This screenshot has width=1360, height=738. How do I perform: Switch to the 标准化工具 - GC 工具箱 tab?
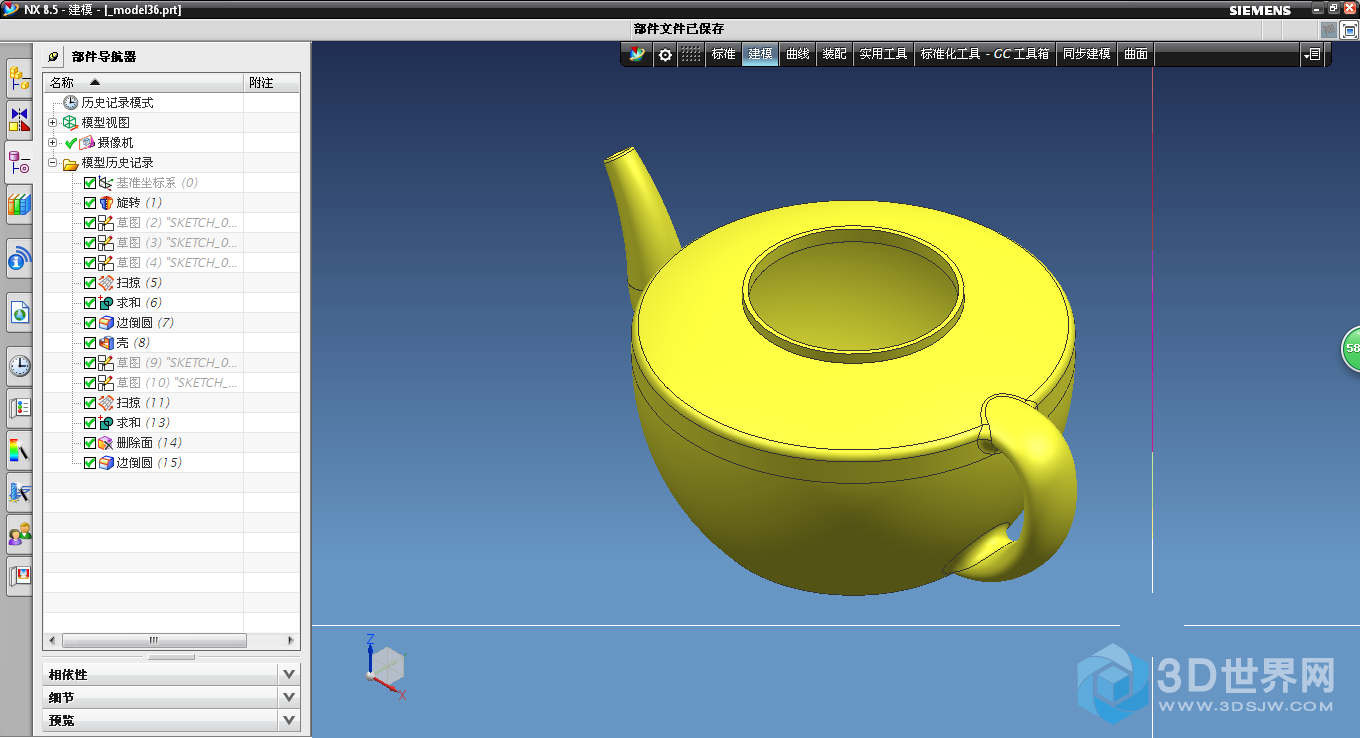coord(985,54)
